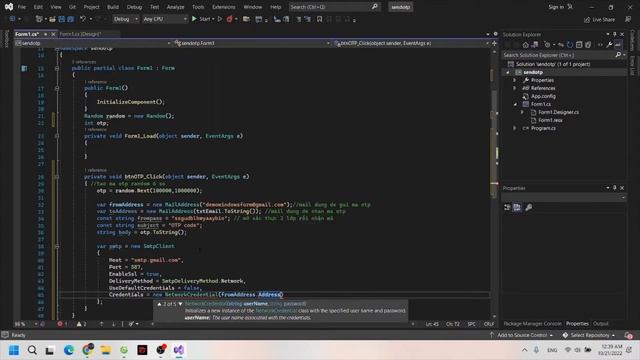Screen dimensions: 640x360
Task: Collapse Form1.cs node in Solution Explorer
Action: coord(515,104)
